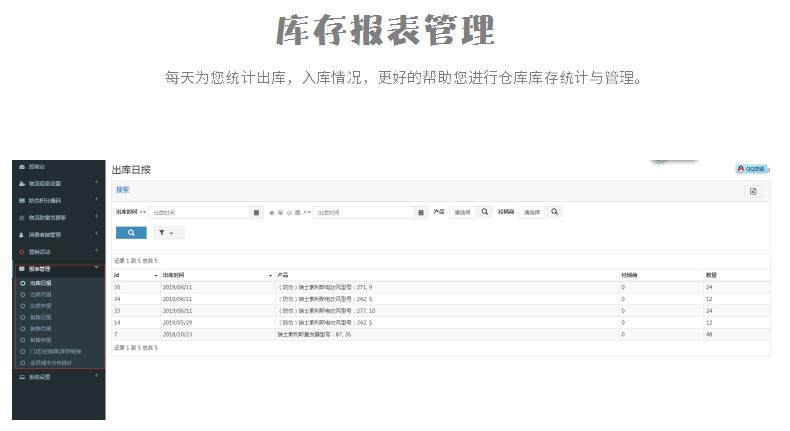Viewport: 790px width, 431px height.
Task: Click Id cell 14 in the table
Action: (x=117, y=323)
